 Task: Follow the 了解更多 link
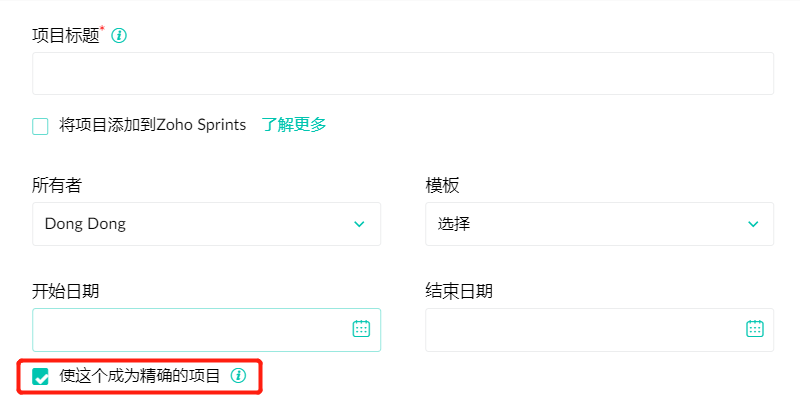click(294, 125)
